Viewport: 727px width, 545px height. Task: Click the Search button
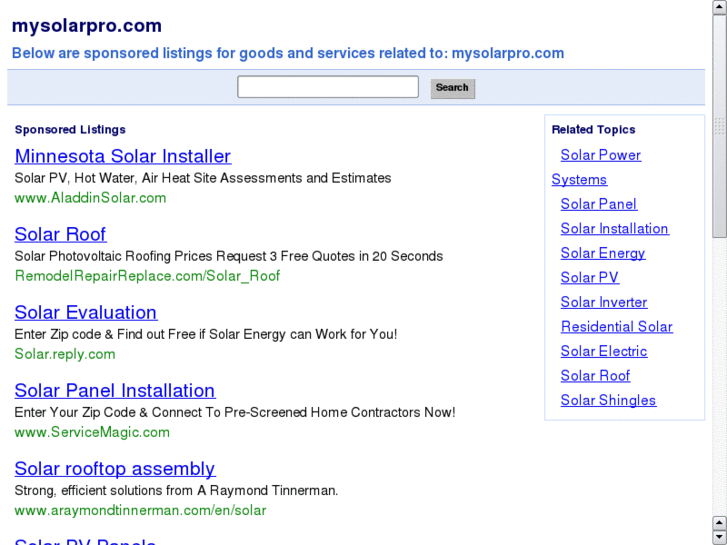[x=452, y=88]
